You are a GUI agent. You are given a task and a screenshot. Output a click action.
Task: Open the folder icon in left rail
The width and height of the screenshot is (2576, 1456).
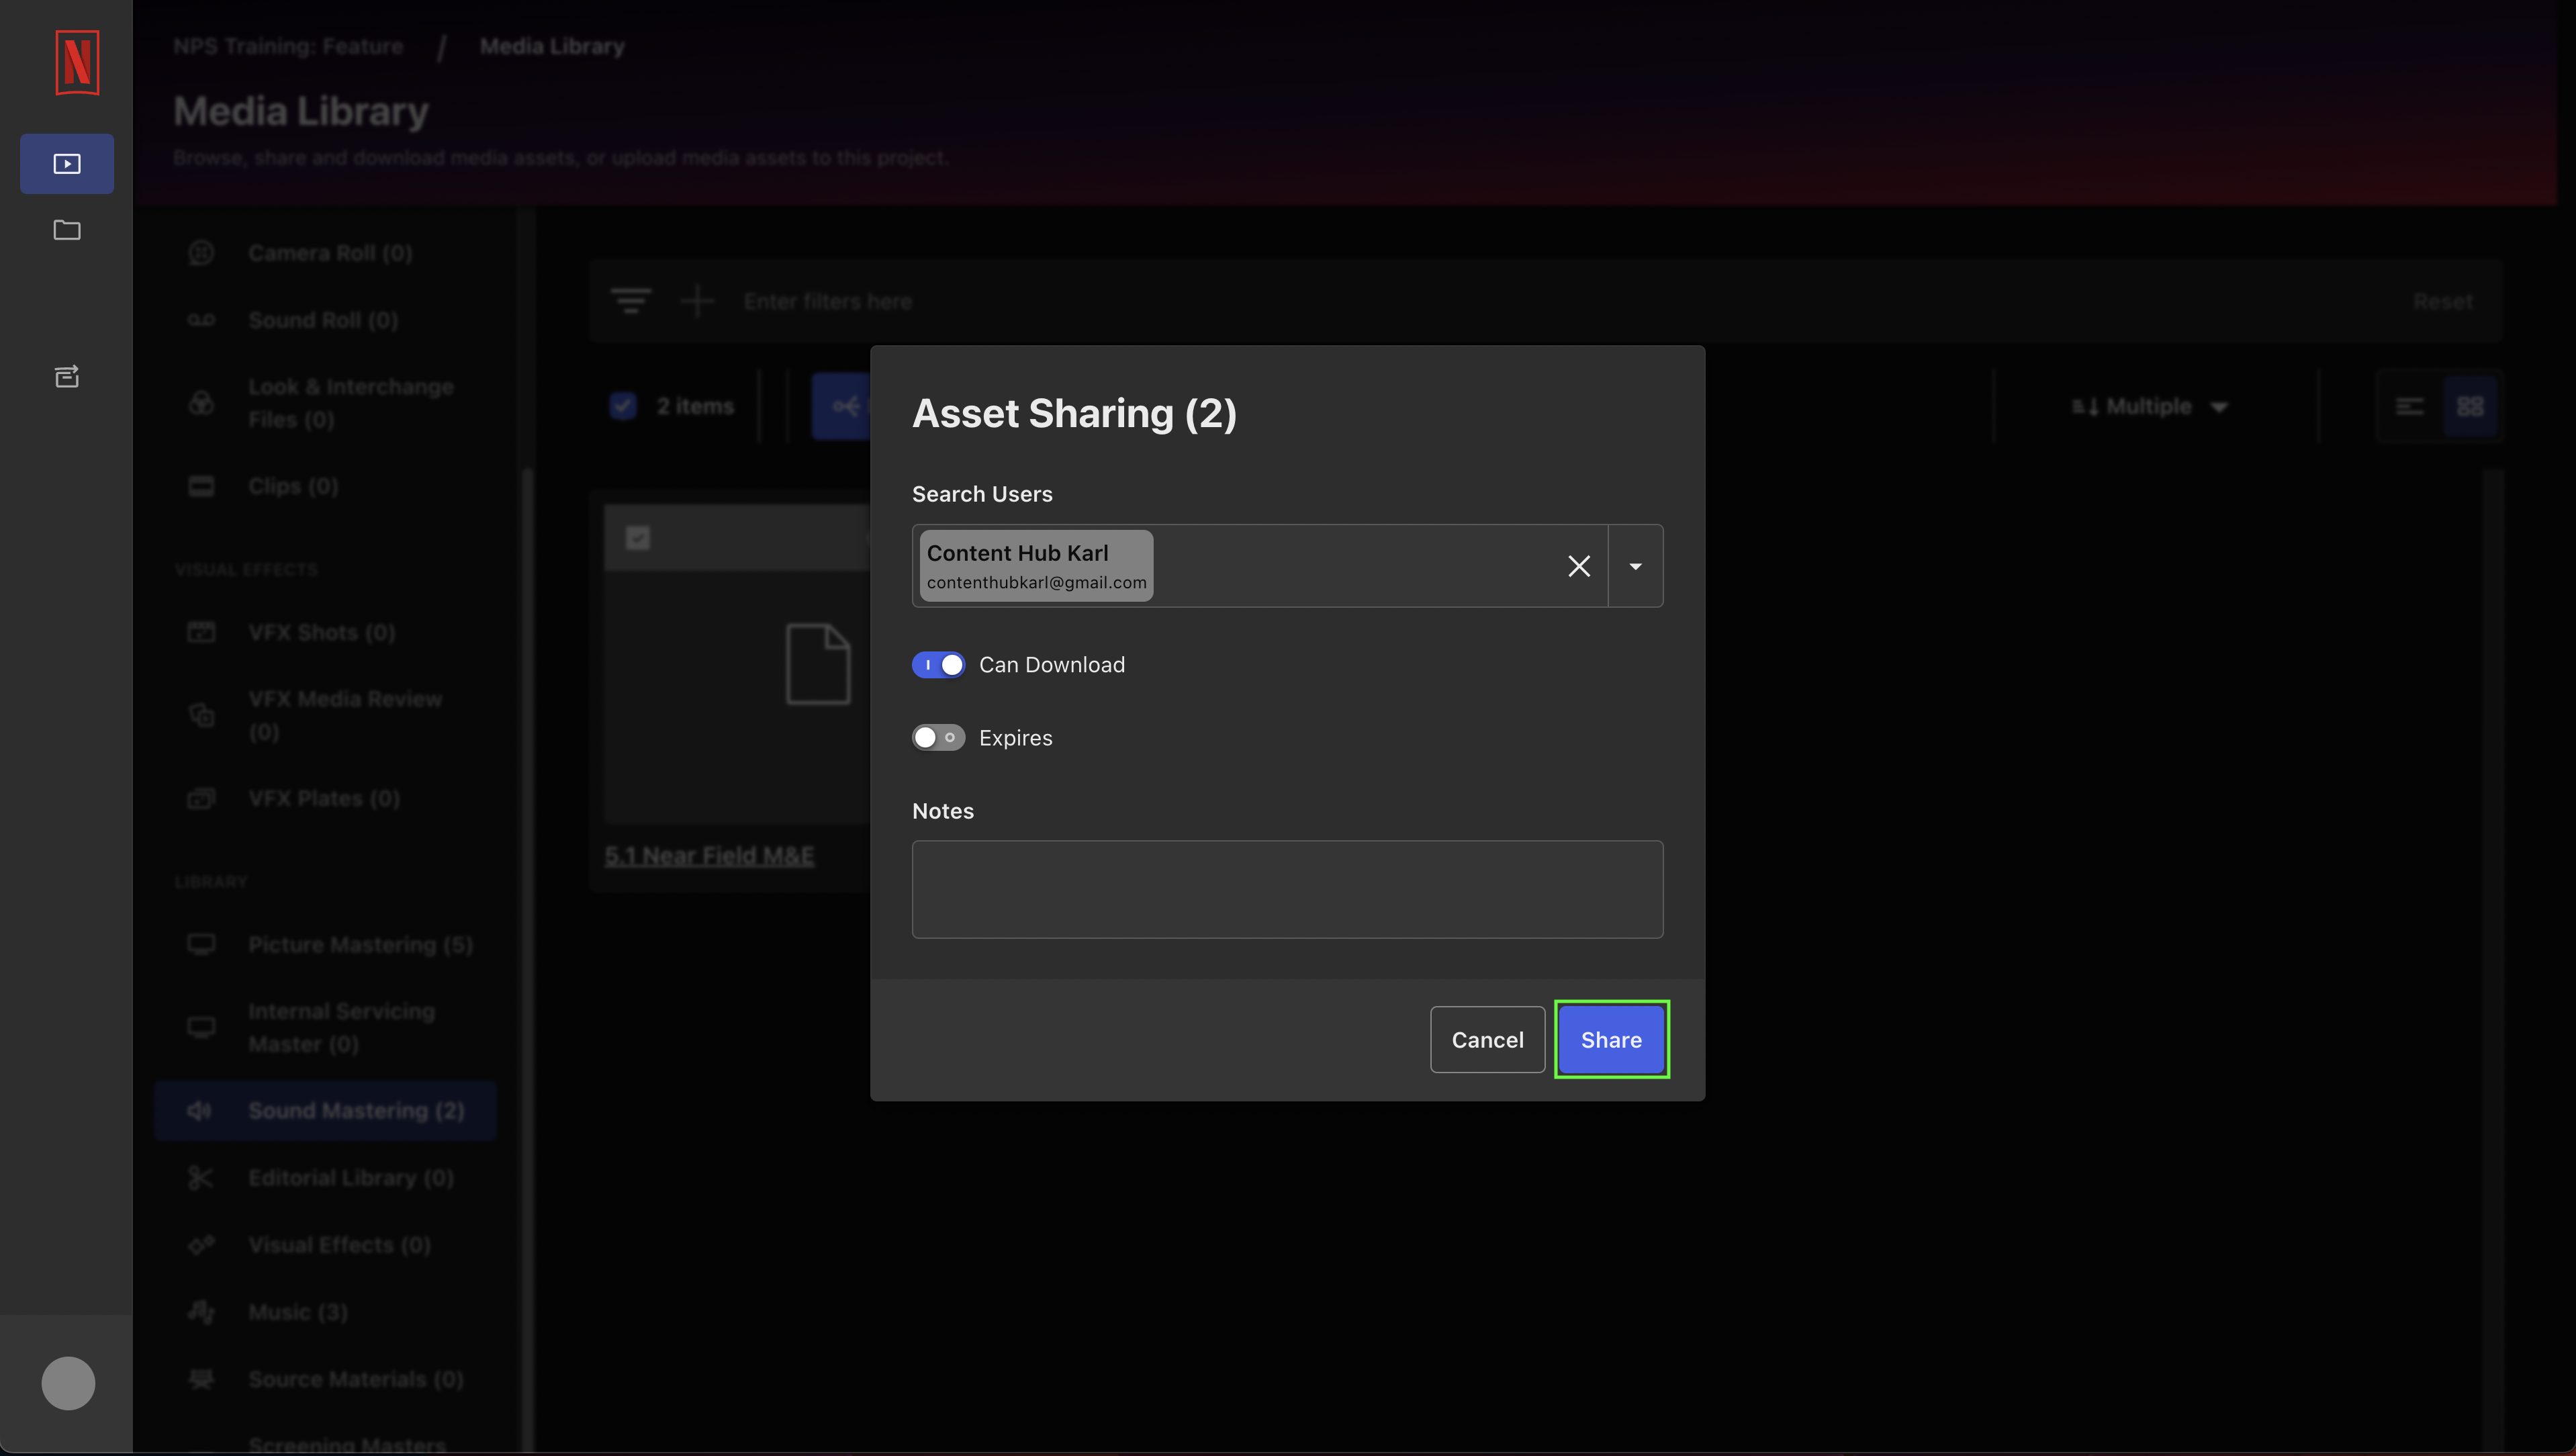pos(67,230)
